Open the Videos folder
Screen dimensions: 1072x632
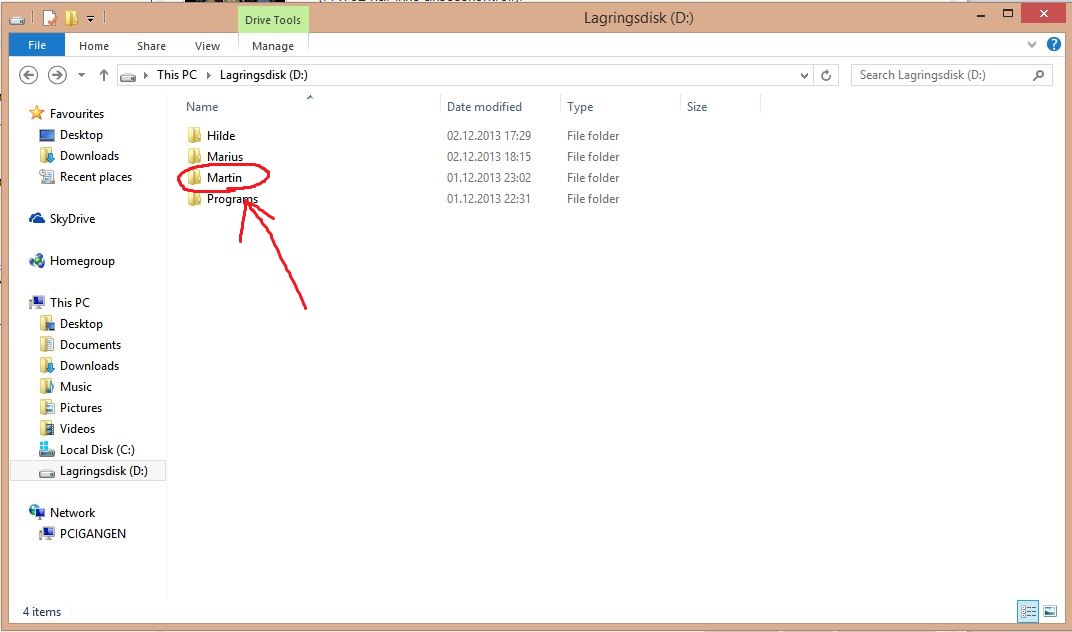[x=77, y=429]
